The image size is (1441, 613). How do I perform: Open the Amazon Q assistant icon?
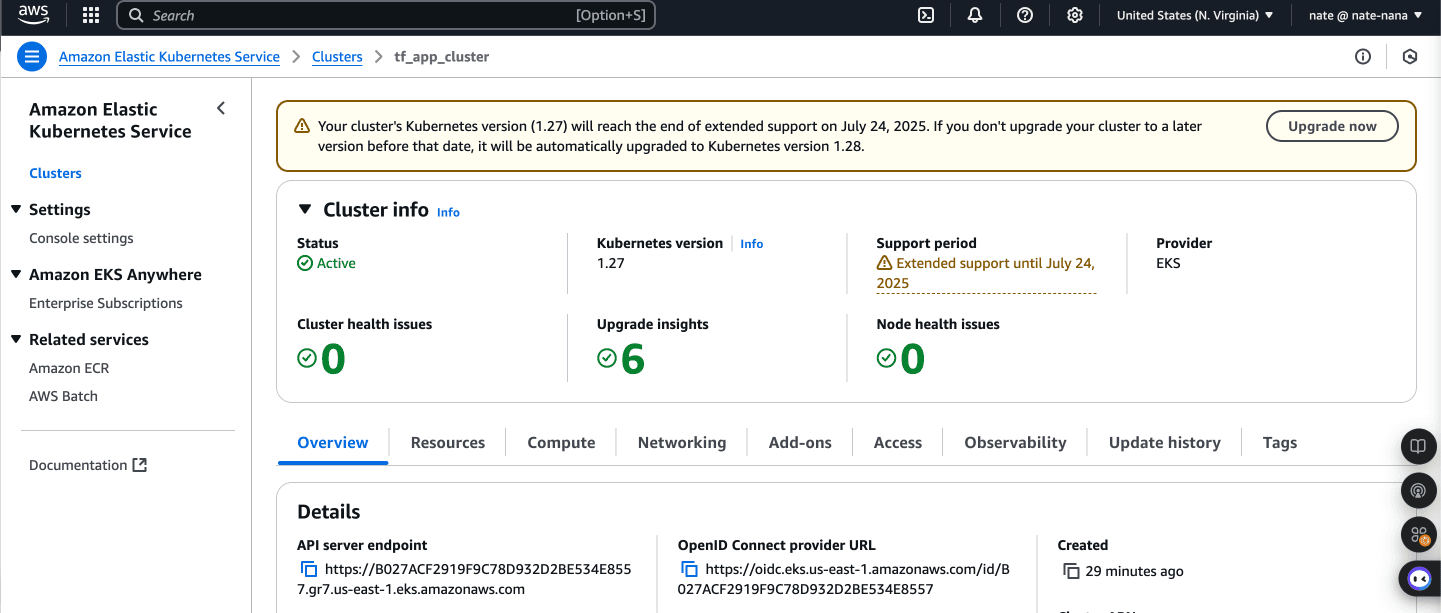pyautogui.click(x=1418, y=578)
